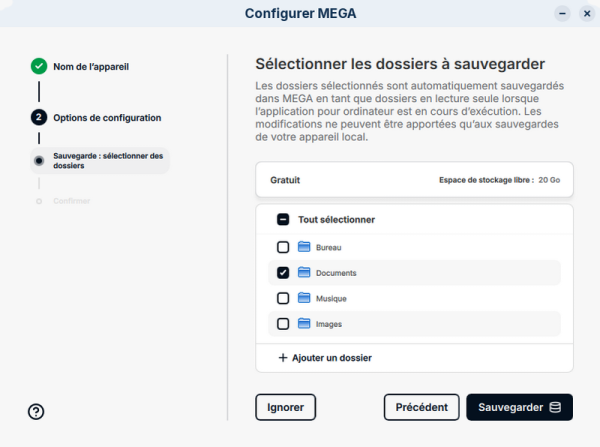Click the Images folder icon
Viewport: 600px width, 447px height.
pyautogui.click(x=305, y=324)
